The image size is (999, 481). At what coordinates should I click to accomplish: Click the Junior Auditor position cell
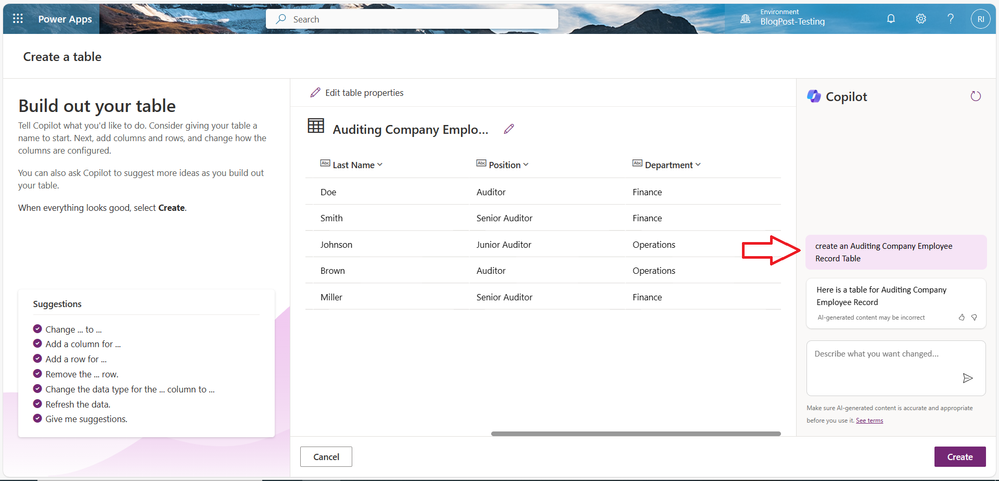coord(503,245)
